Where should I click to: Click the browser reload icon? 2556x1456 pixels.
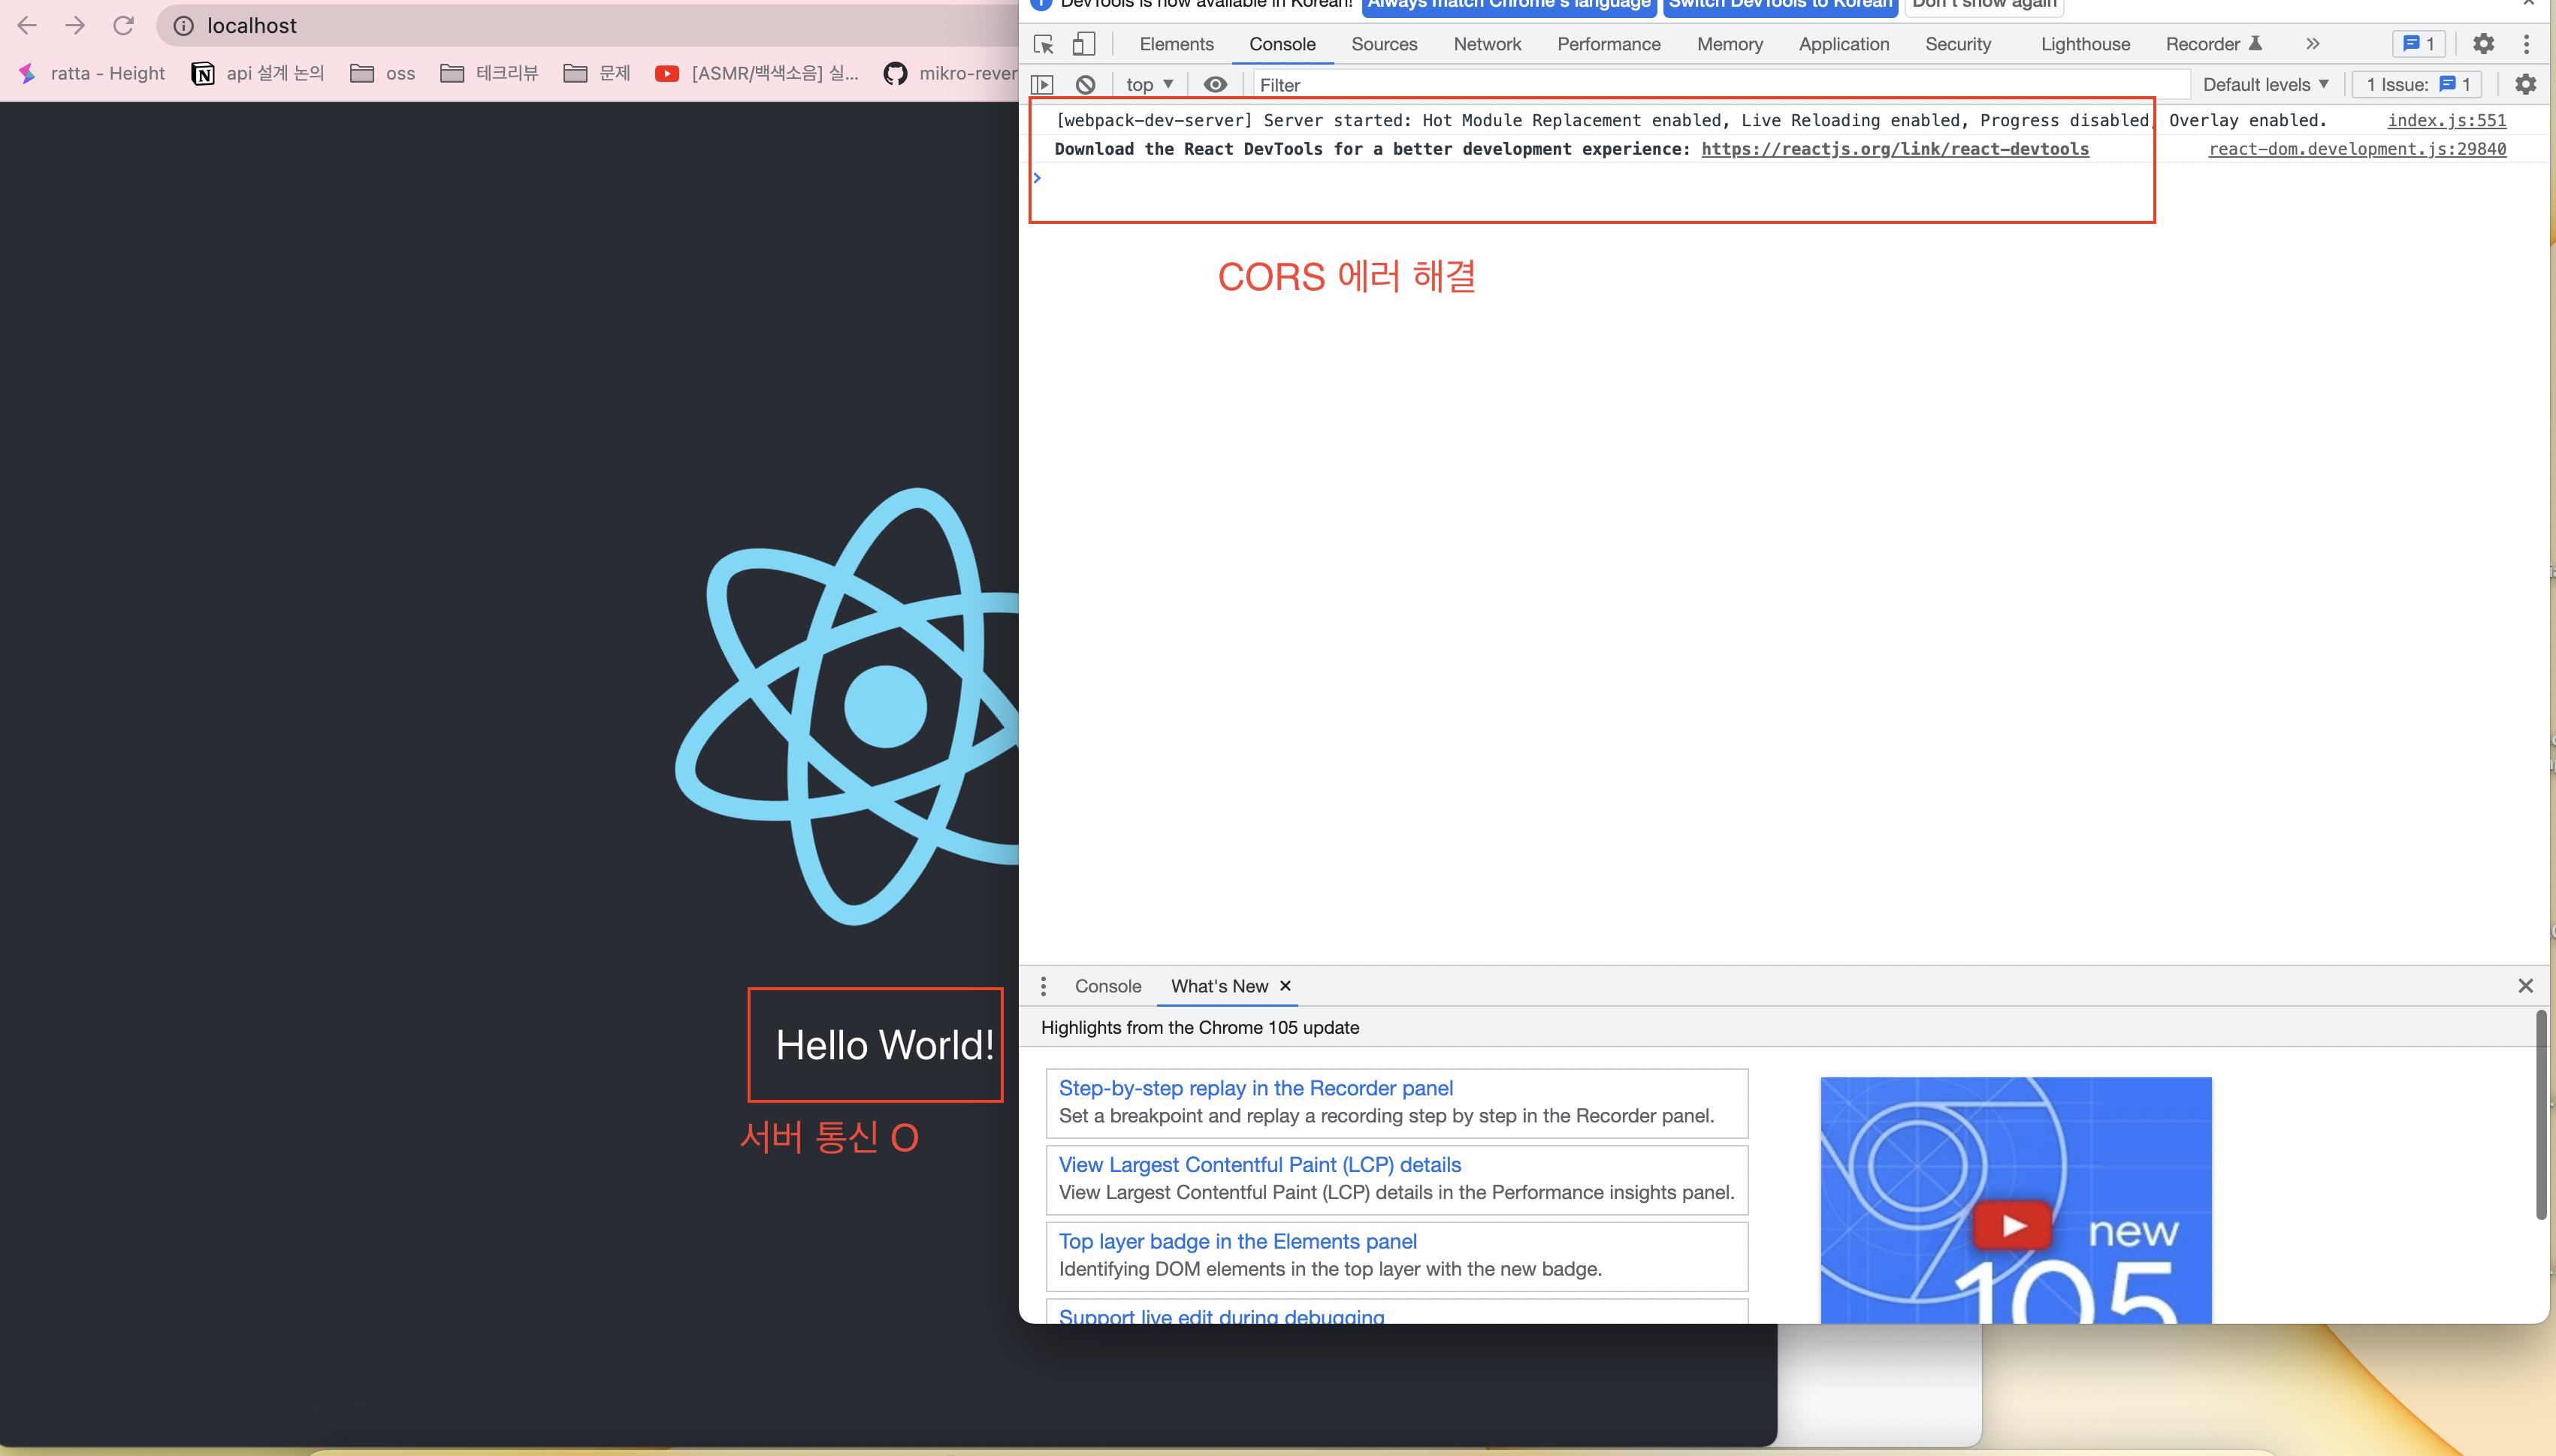123,26
